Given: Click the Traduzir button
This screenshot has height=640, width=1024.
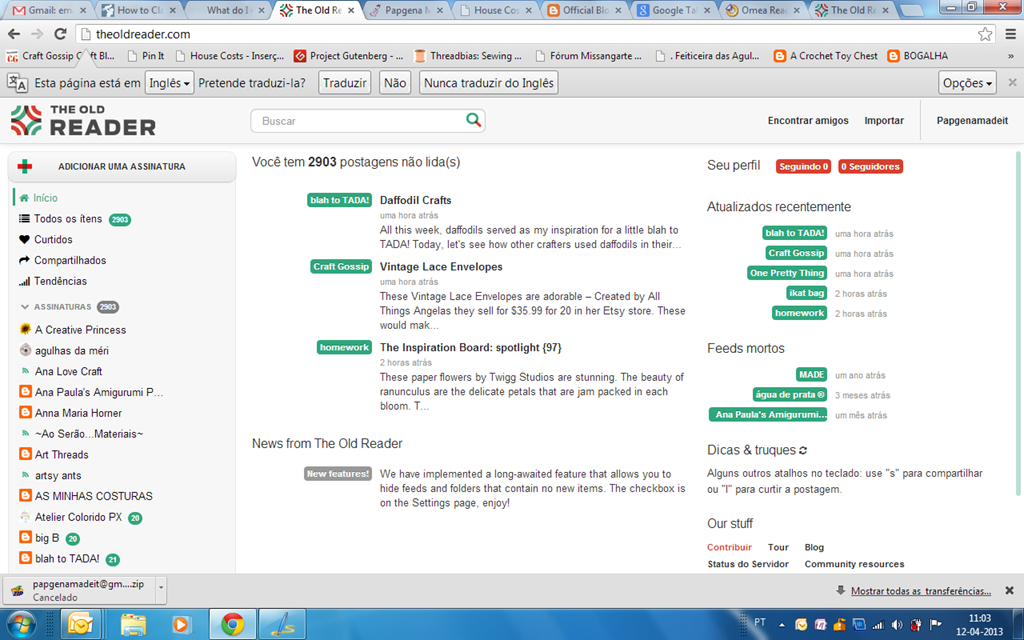Looking at the screenshot, I should [345, 83].
